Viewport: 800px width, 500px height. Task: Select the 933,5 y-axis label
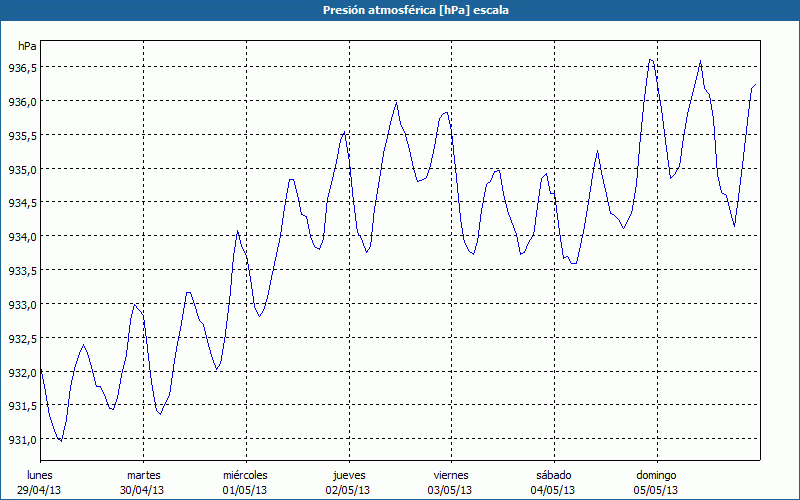click(x=22, y=271)
